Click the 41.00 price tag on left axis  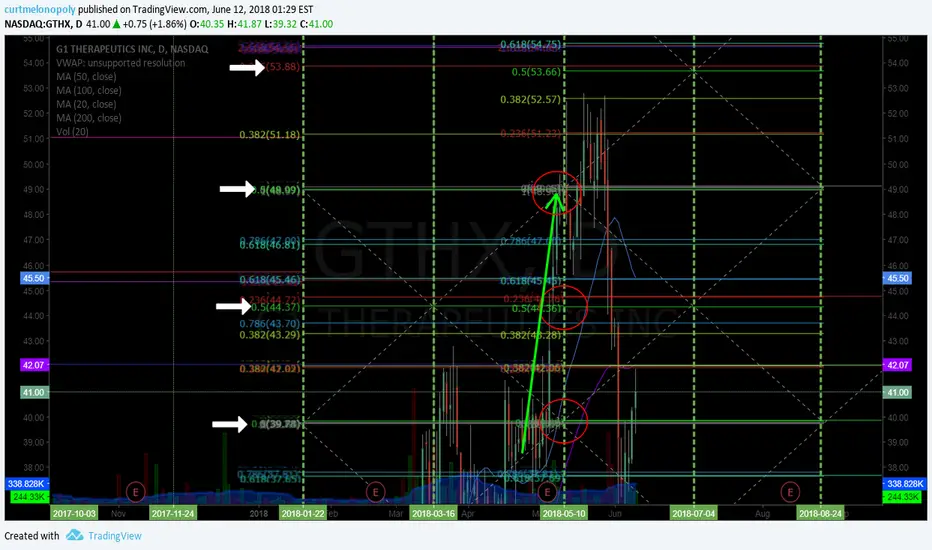coord(34,392)
